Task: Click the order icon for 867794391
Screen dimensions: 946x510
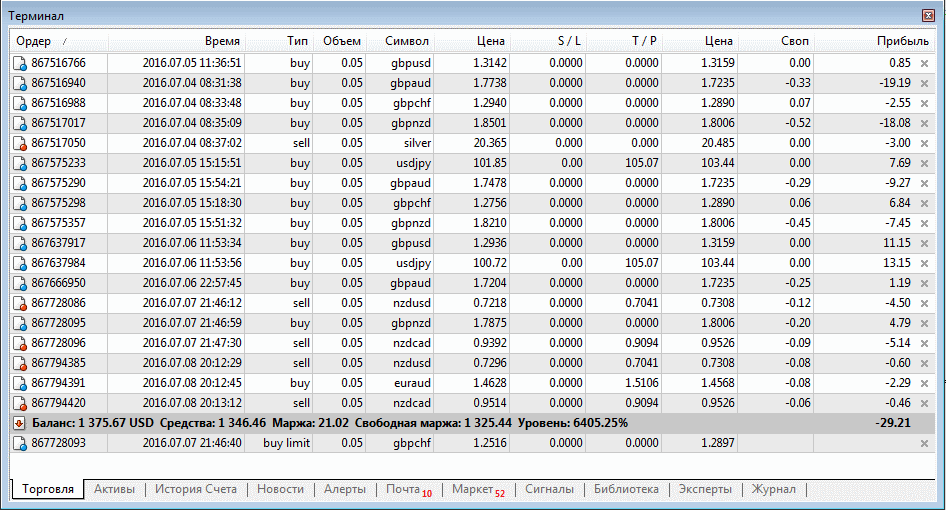Action: 20,384
